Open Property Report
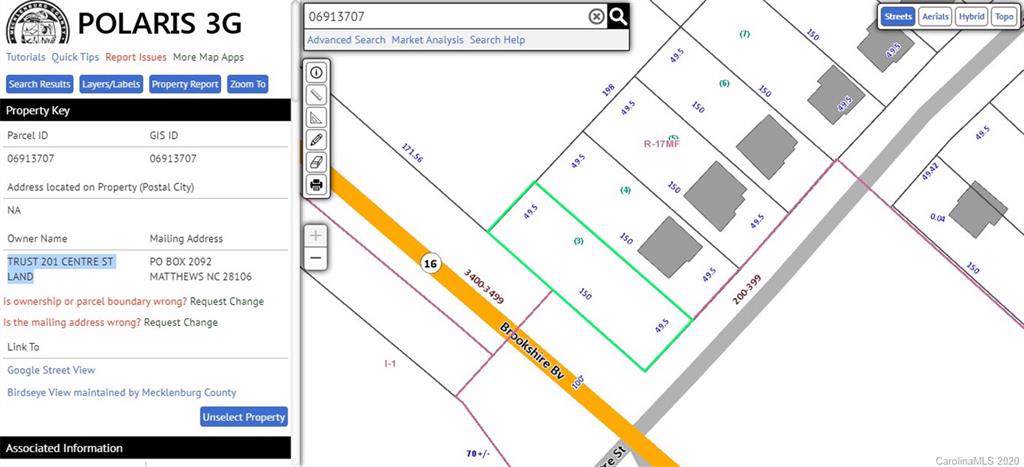This screenshot has width=1024, height=467. [185, 84]
